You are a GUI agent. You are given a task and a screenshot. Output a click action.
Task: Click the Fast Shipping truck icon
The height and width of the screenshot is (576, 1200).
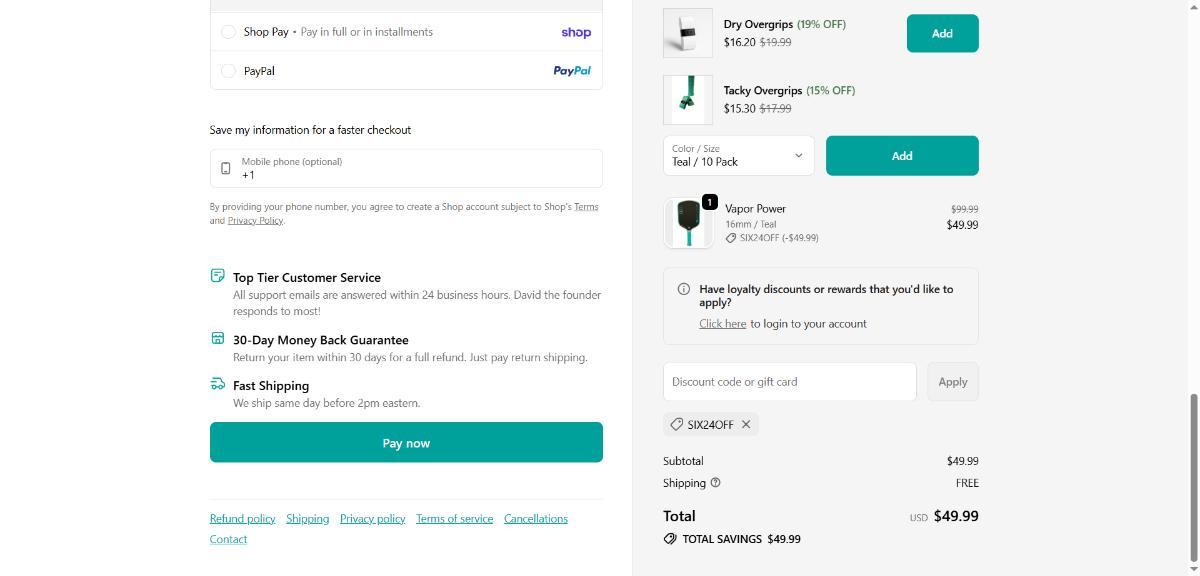point(218,384)
